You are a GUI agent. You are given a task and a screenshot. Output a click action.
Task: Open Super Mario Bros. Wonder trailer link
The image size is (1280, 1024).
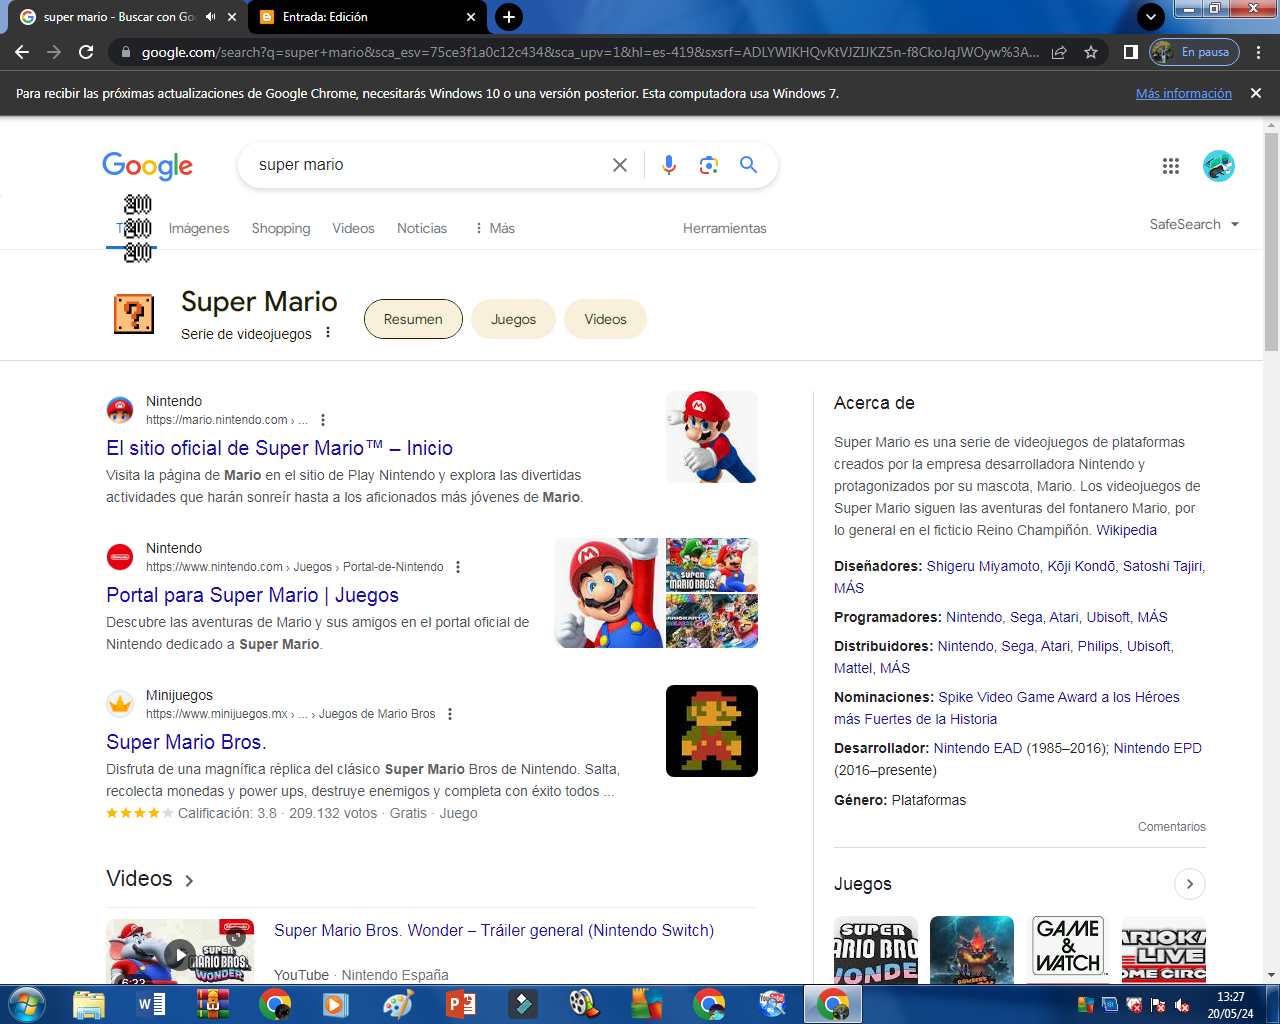click(494, 930)
